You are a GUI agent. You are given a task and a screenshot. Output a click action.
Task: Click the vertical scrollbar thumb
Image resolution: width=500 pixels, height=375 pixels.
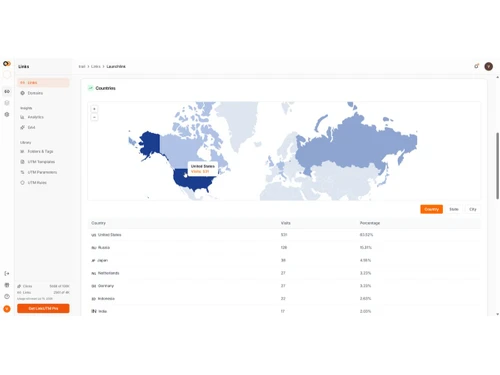[497, 166]
